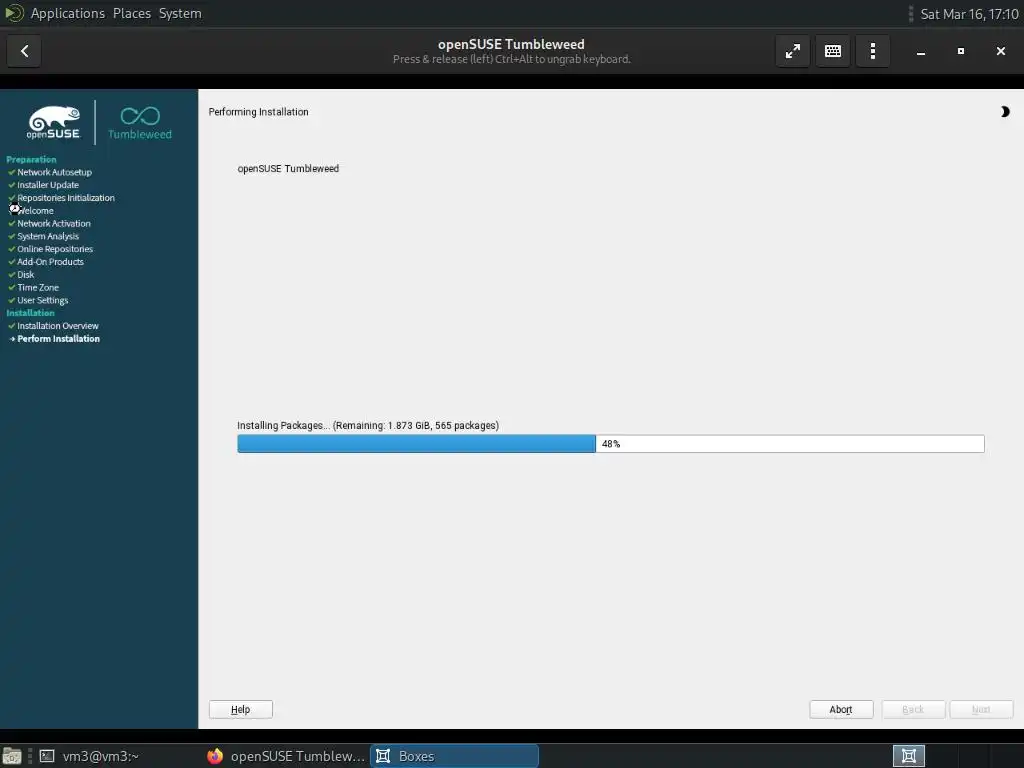The image size is (1024, 768).
Task: Select Network Activation step
Action: (54, 223)
